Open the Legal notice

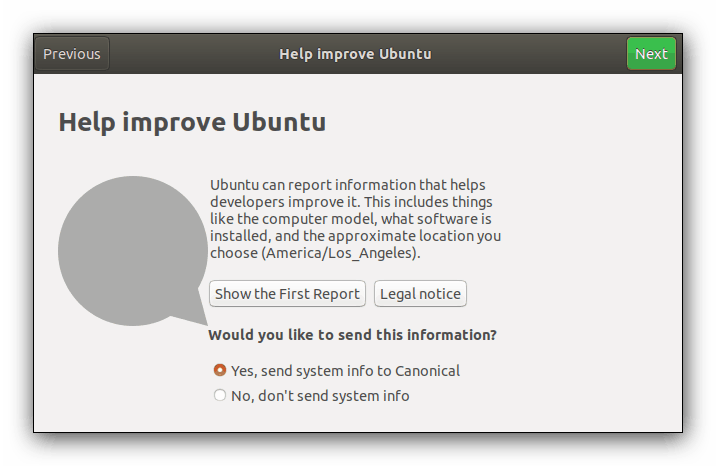point(420,294)
